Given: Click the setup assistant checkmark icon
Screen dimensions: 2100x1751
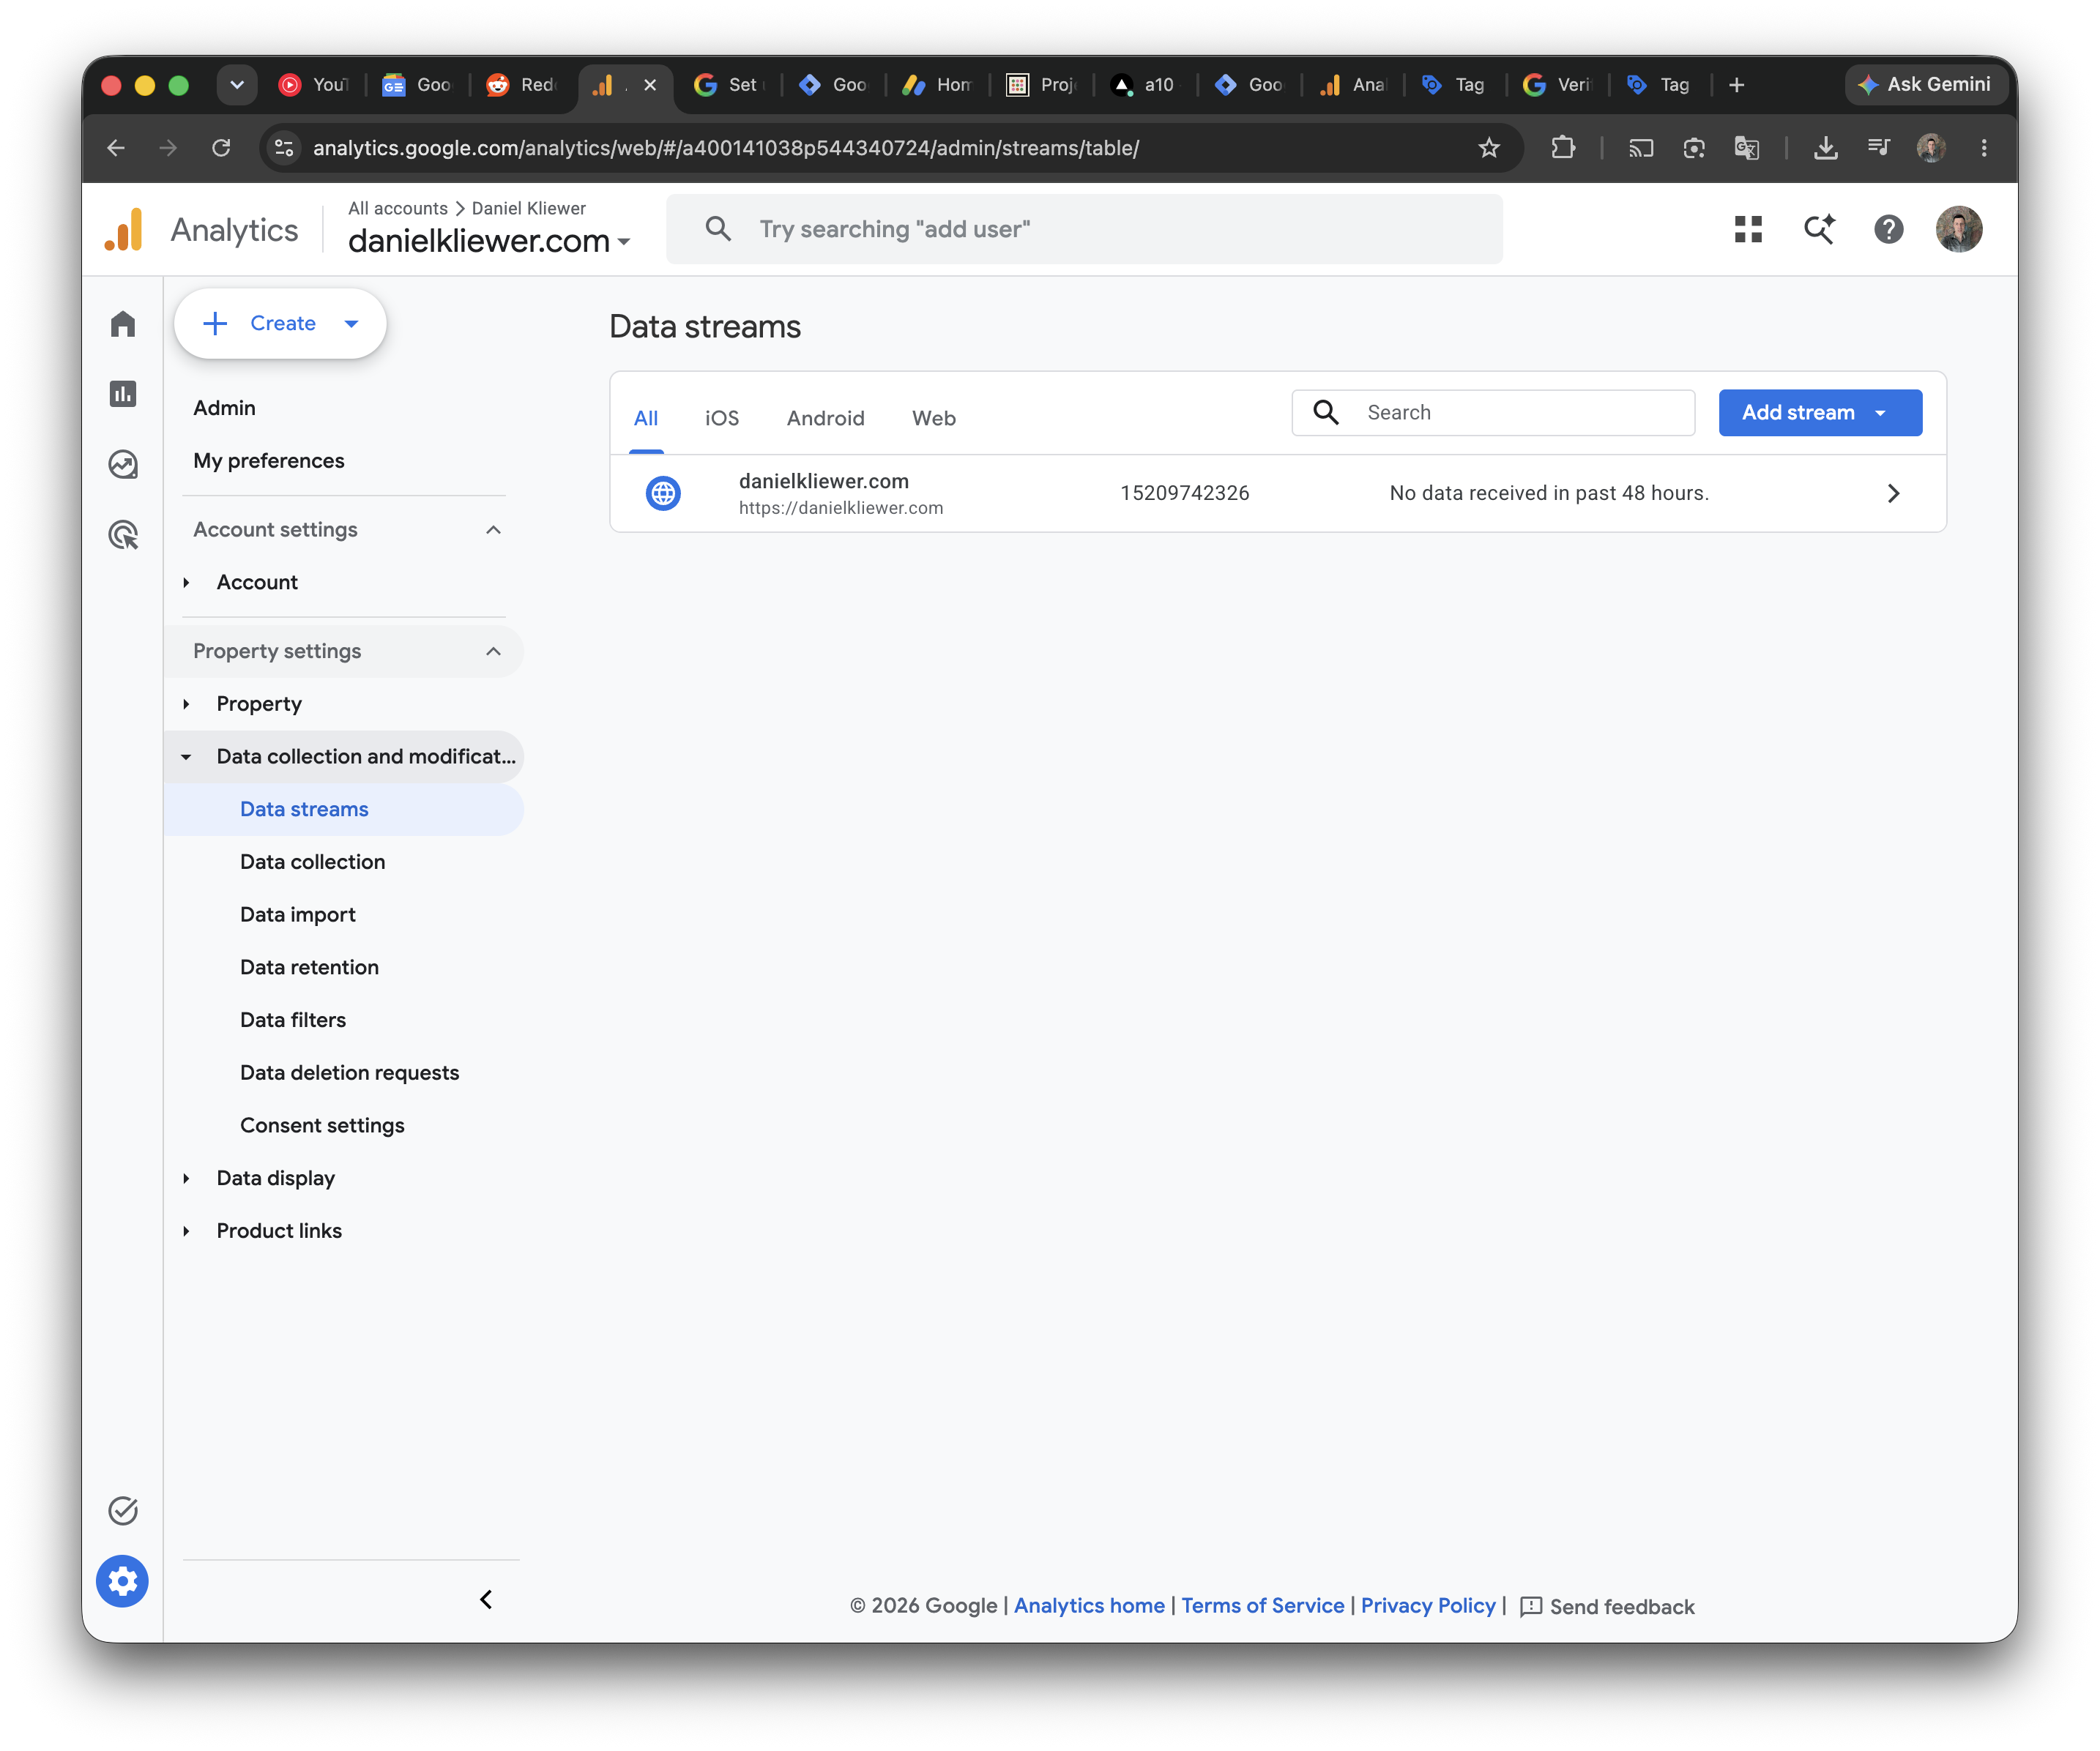Looking at the screenshot, I should click(123, 1510).
